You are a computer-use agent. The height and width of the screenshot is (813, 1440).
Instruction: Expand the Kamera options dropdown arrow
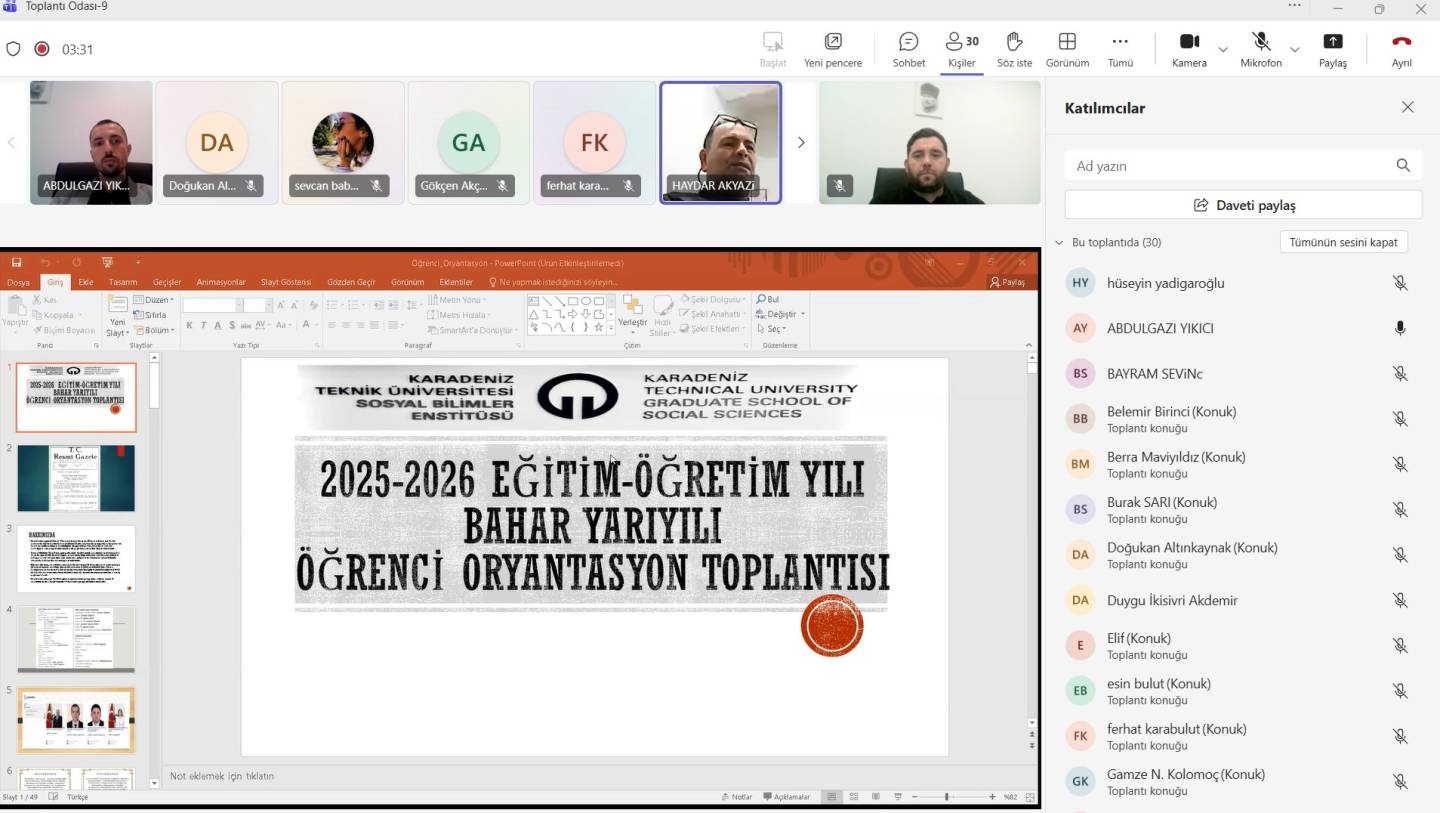tap(1223, 49)
